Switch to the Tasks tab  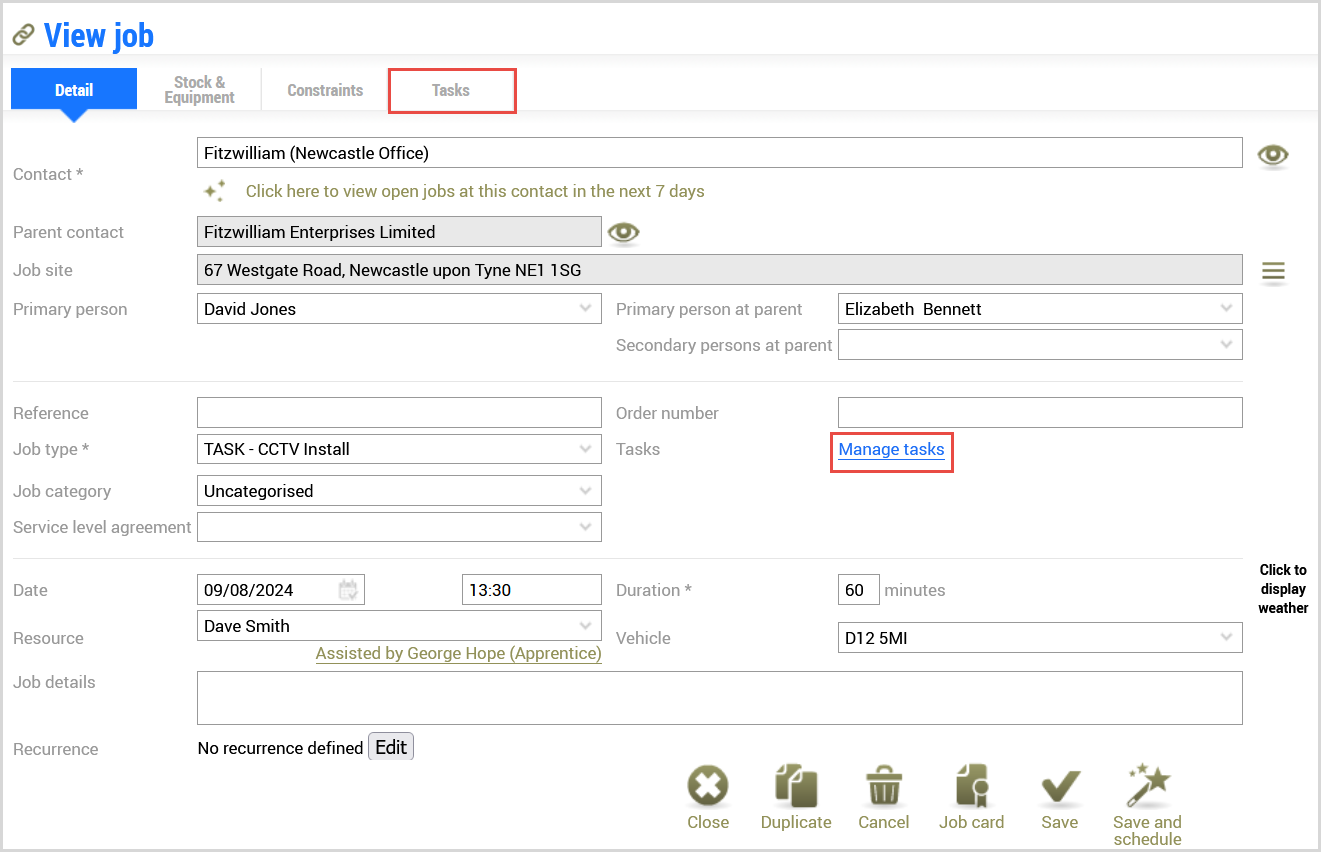click(451, 91)
